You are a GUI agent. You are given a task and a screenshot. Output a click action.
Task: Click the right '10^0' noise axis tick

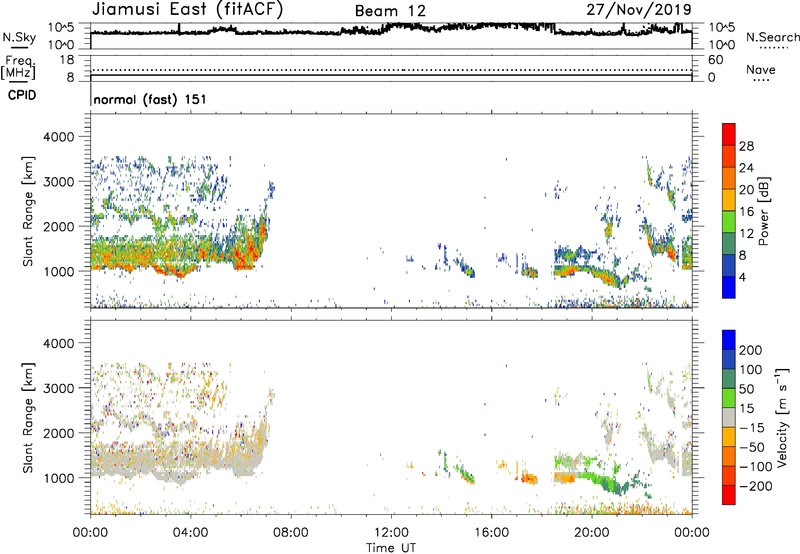721,45
